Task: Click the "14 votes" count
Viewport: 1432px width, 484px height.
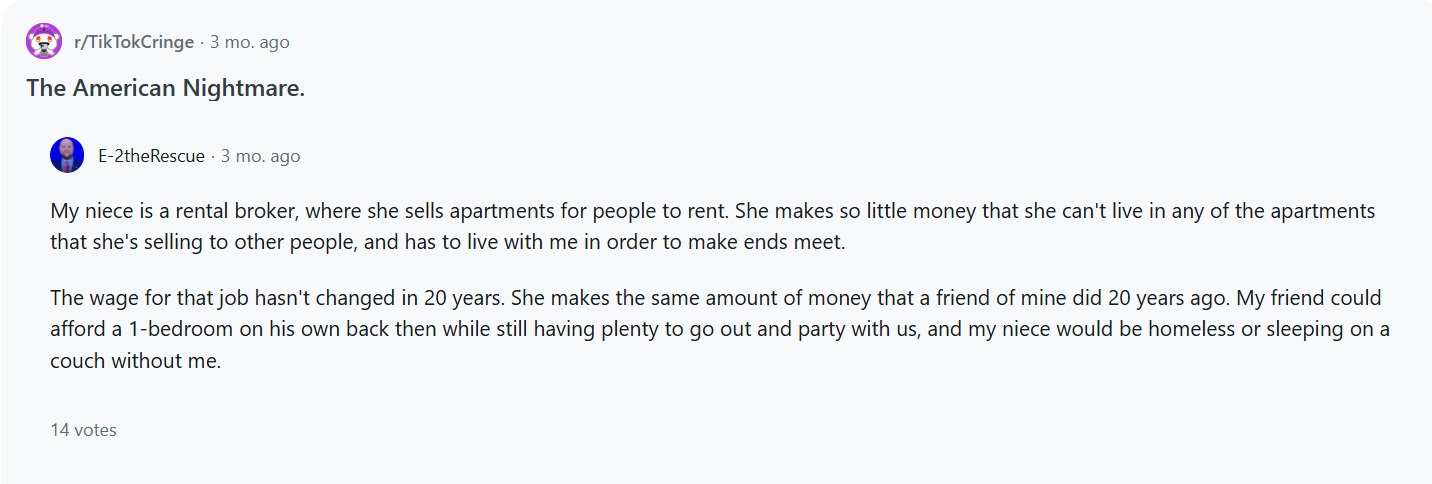Action: 83,430
